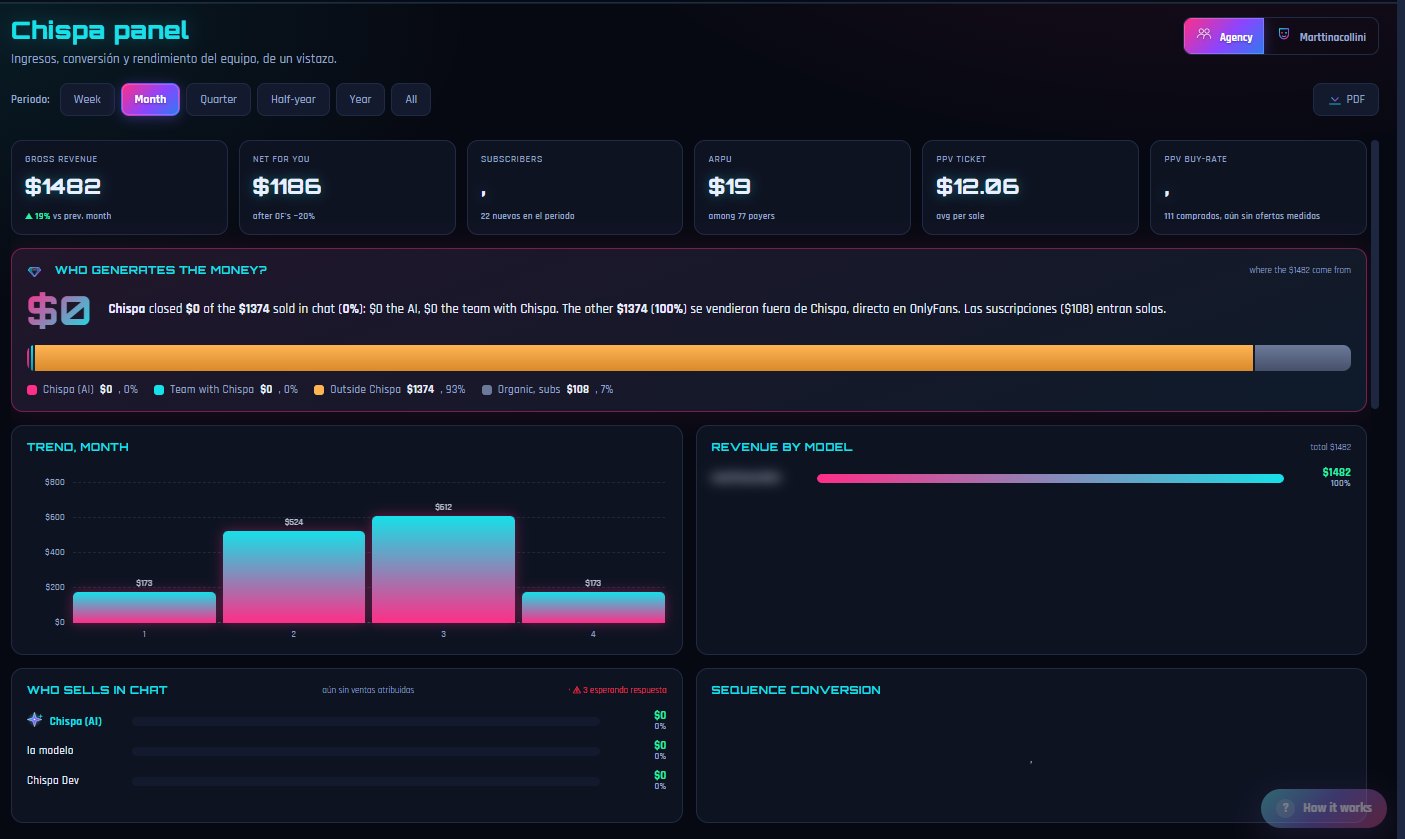The image size is (1405, 839).
Task: Switch period to Half-year
Action: (x=293, y=99)
